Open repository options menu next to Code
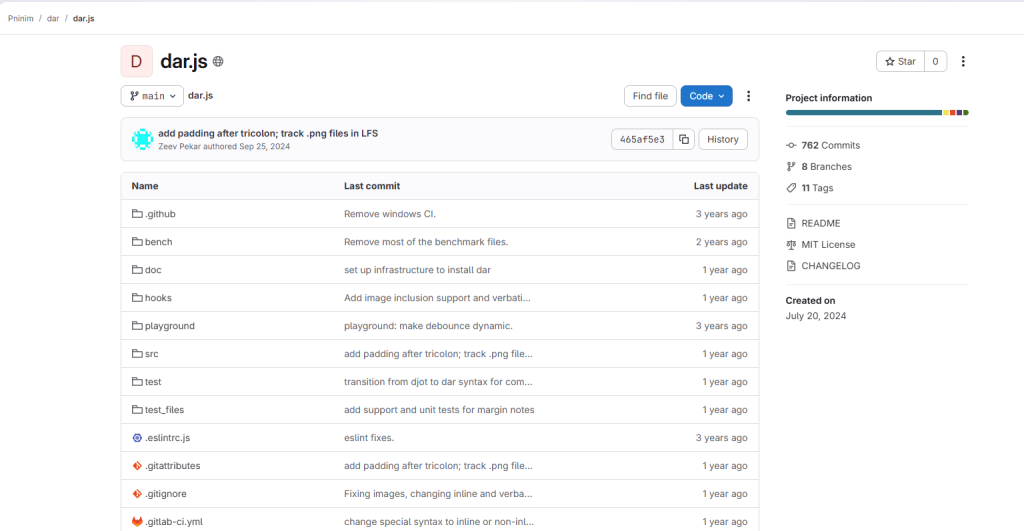Viewport: 1024px width, 531px height. [x=748, y=96]
